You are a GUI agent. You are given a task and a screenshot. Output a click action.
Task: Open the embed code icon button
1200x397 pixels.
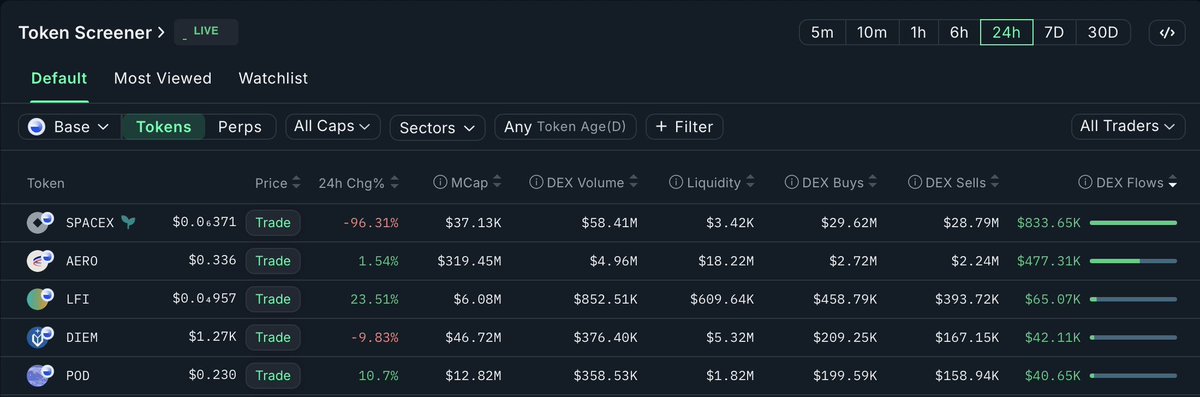1166,32
